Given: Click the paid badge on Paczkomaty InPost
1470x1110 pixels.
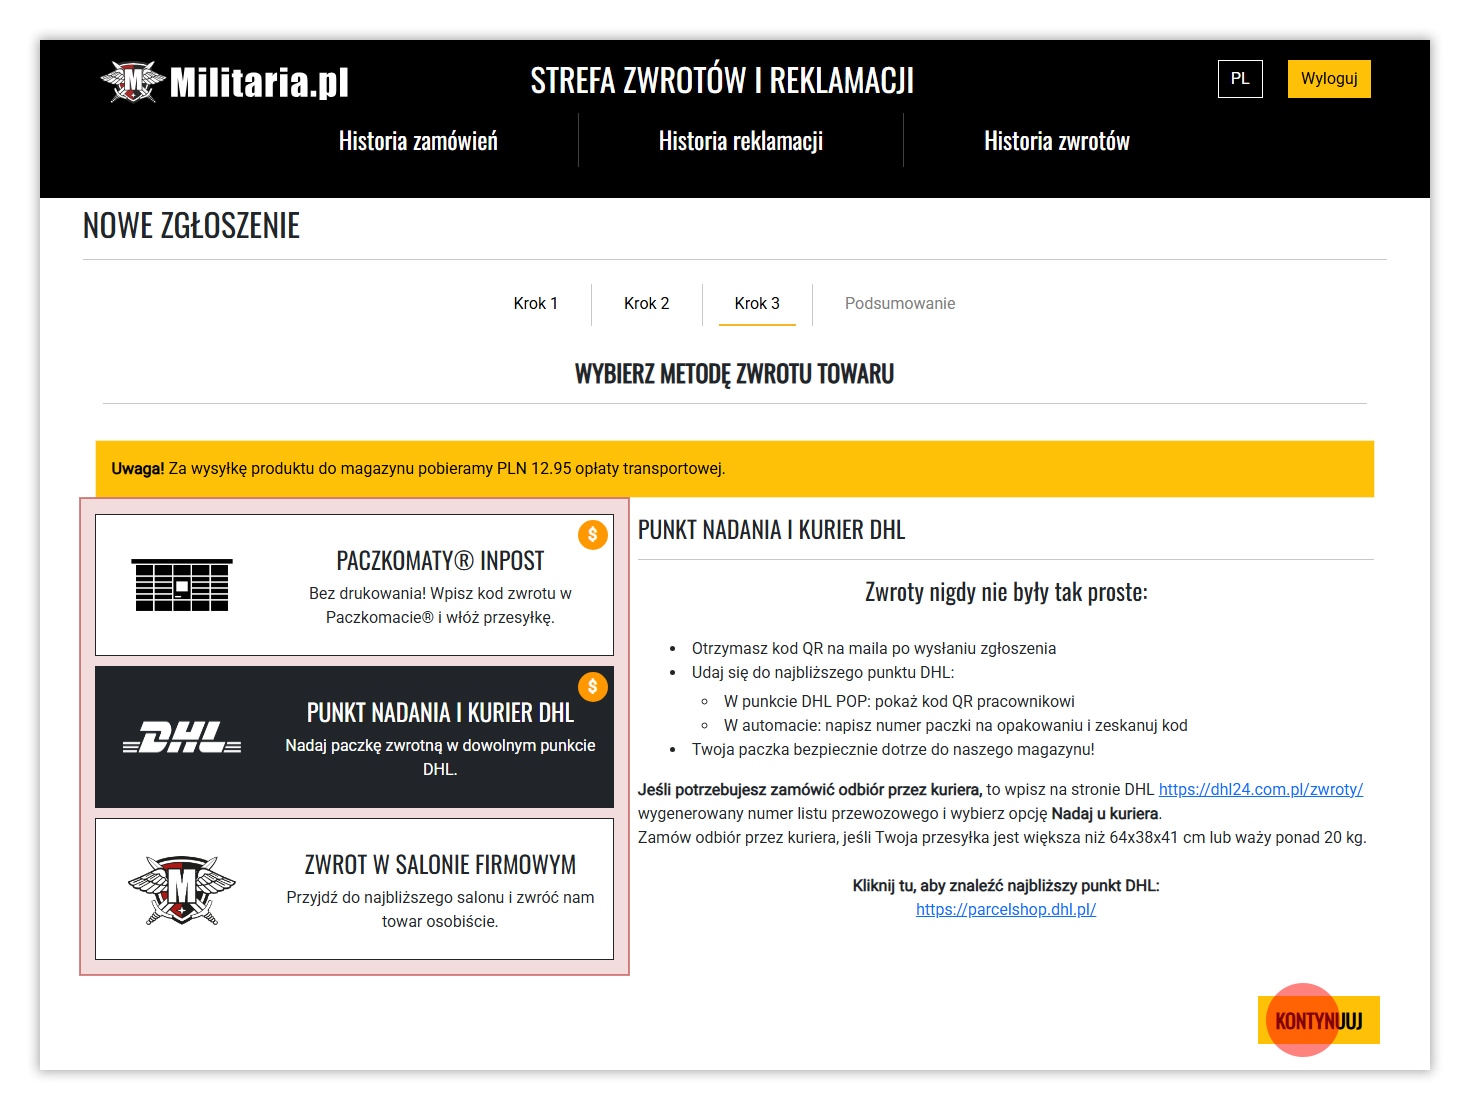Looking at the screenshot, I should [x=593, y=535].
